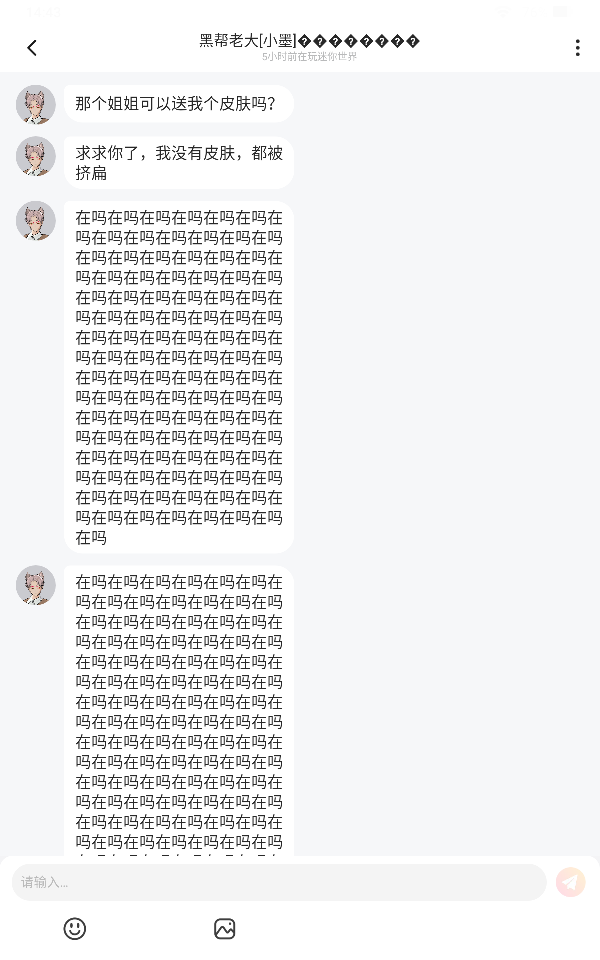The image size is (600, 960).
Task: Open the emoji smiley picker
Action: [75, 929]
